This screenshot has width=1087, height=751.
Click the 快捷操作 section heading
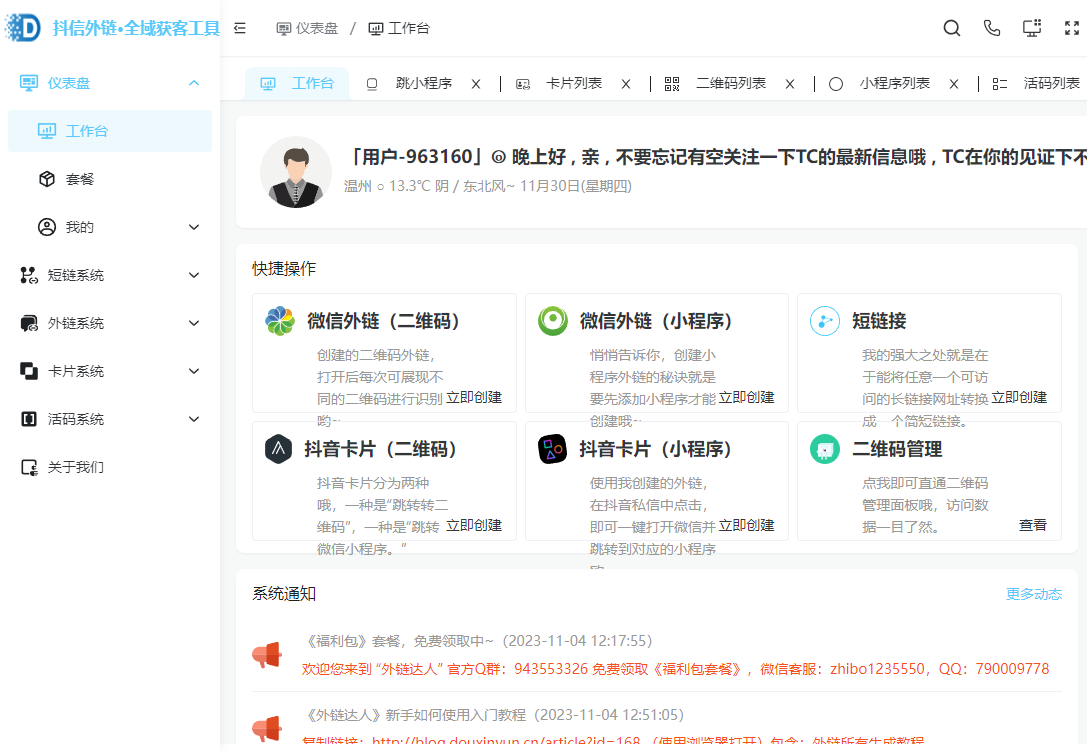284,269
